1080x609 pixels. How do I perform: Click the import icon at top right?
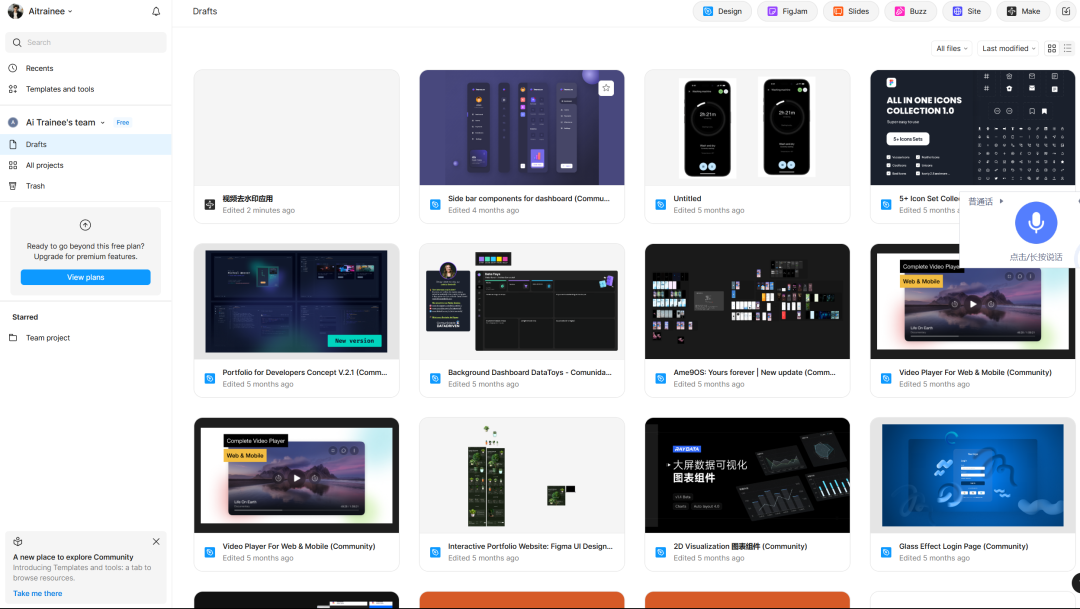click(x=1066, y=11)
